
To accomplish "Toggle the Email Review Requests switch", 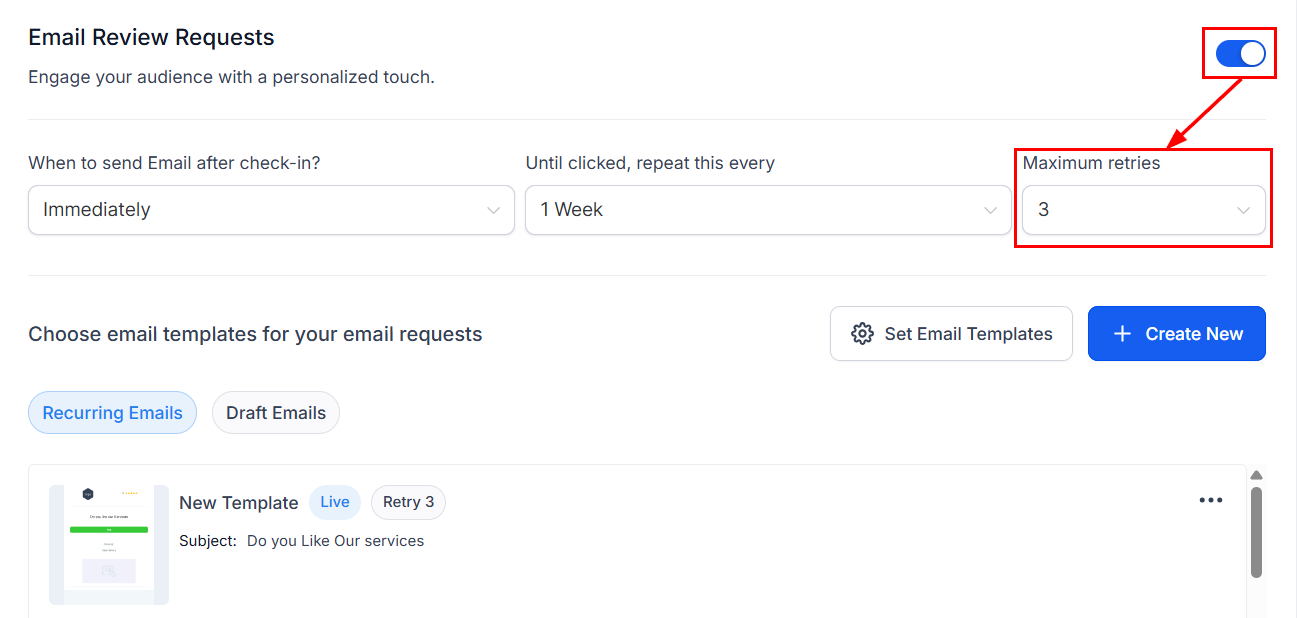I will (1240, 54).
